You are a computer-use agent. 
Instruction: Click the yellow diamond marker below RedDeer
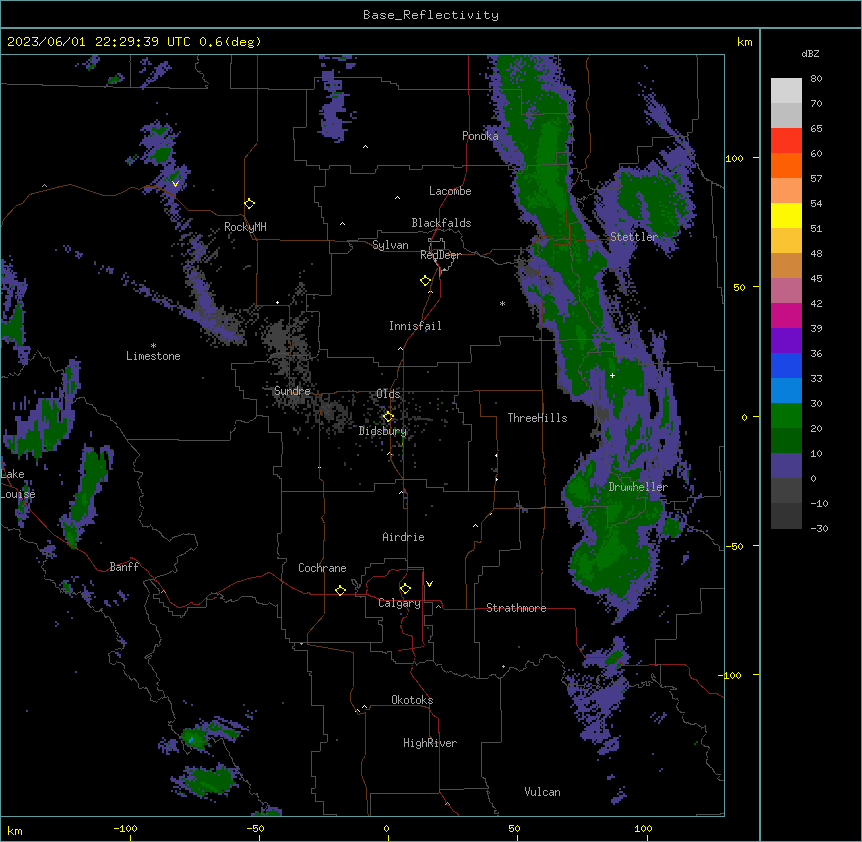coord(425,281)
